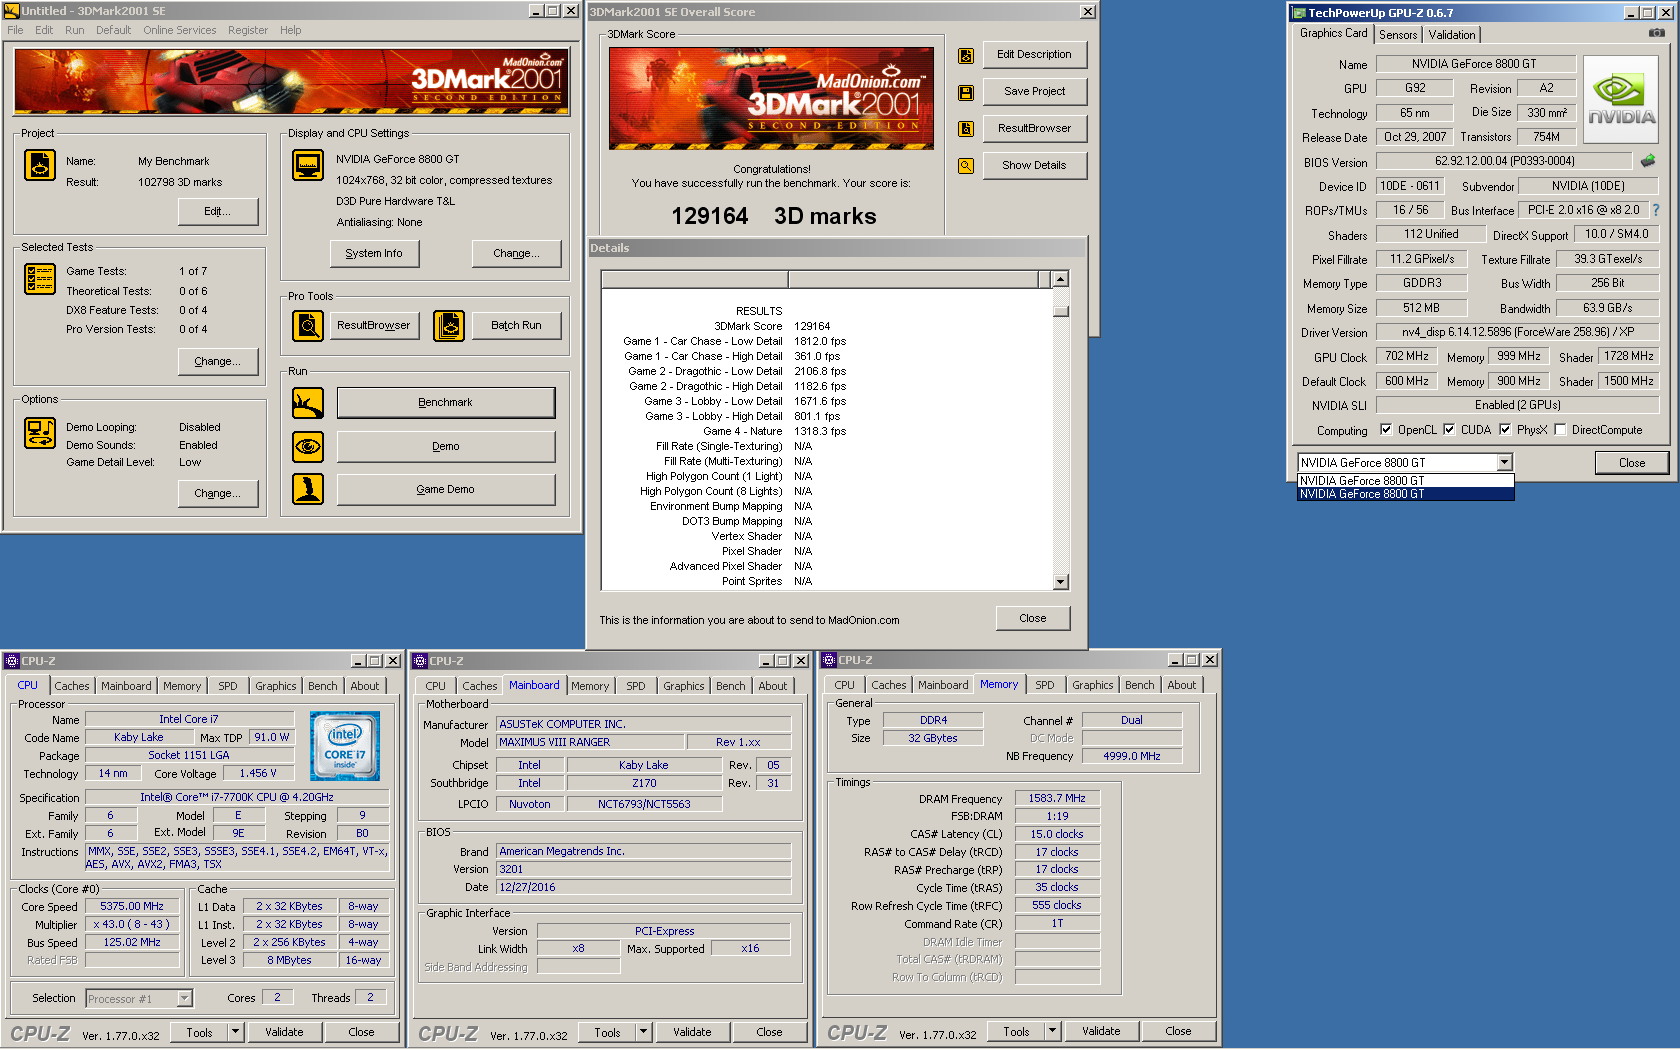Click the Options demo looping icon
Viewport: 1680px width, 1050px height.
(x=40, y=433)
